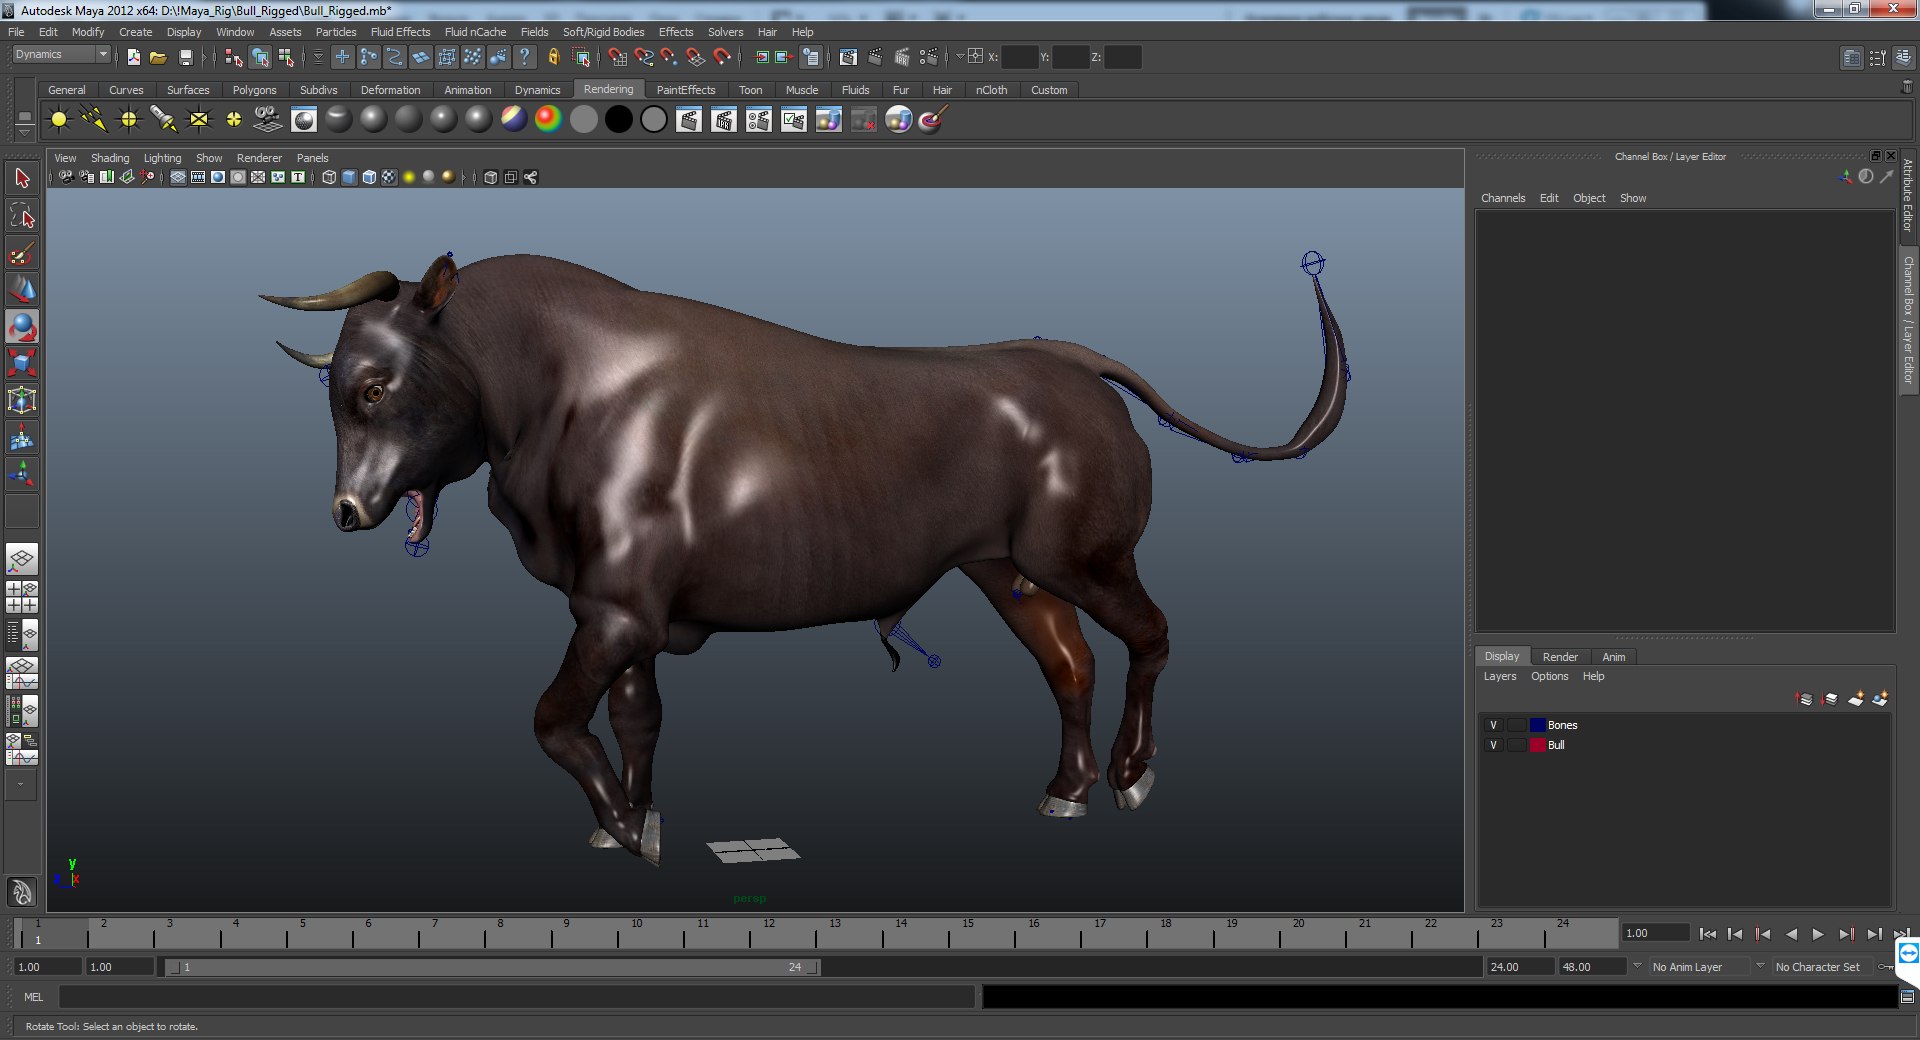Choose the Paint Selection tool
Image resolution: width=1920 pixels, height=1040 pixels.
[x=22, y=253]
